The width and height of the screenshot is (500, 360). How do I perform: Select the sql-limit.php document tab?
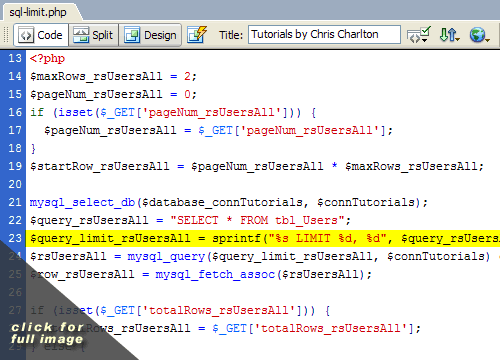click(38, 12)
